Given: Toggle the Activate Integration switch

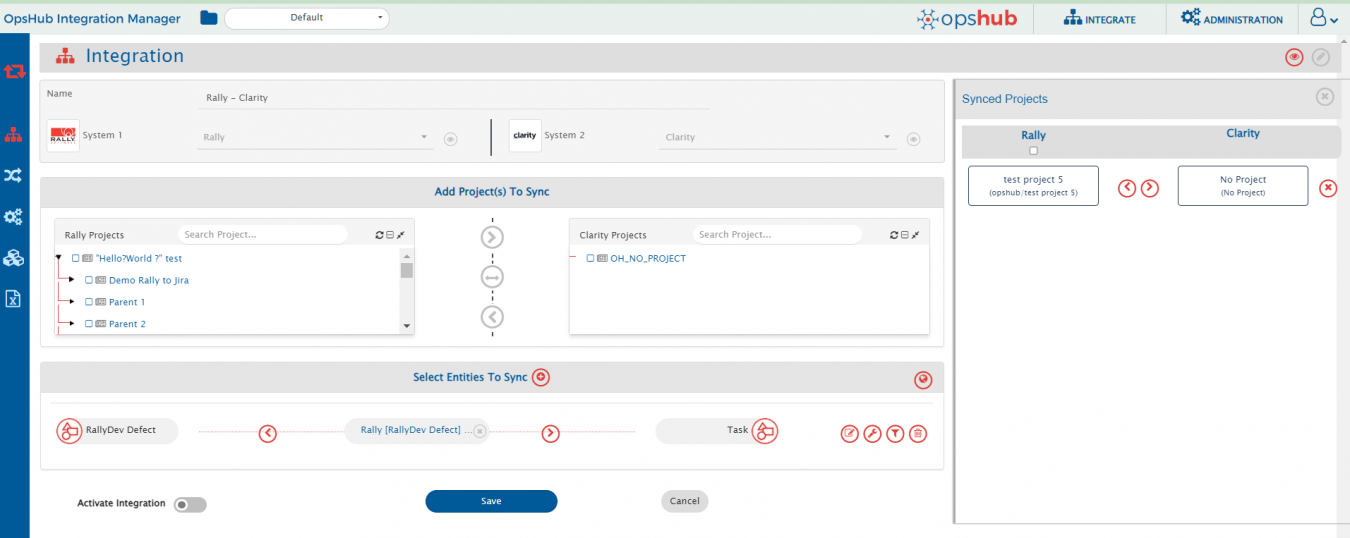Looking at the screenshot, I should click(x=190, y=505).
